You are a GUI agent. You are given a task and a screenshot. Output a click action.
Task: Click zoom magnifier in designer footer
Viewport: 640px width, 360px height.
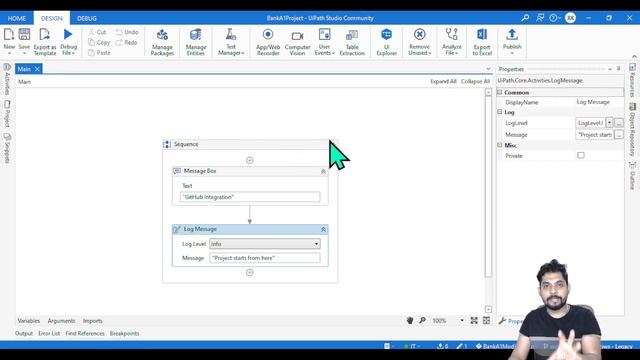coord(422,320)
